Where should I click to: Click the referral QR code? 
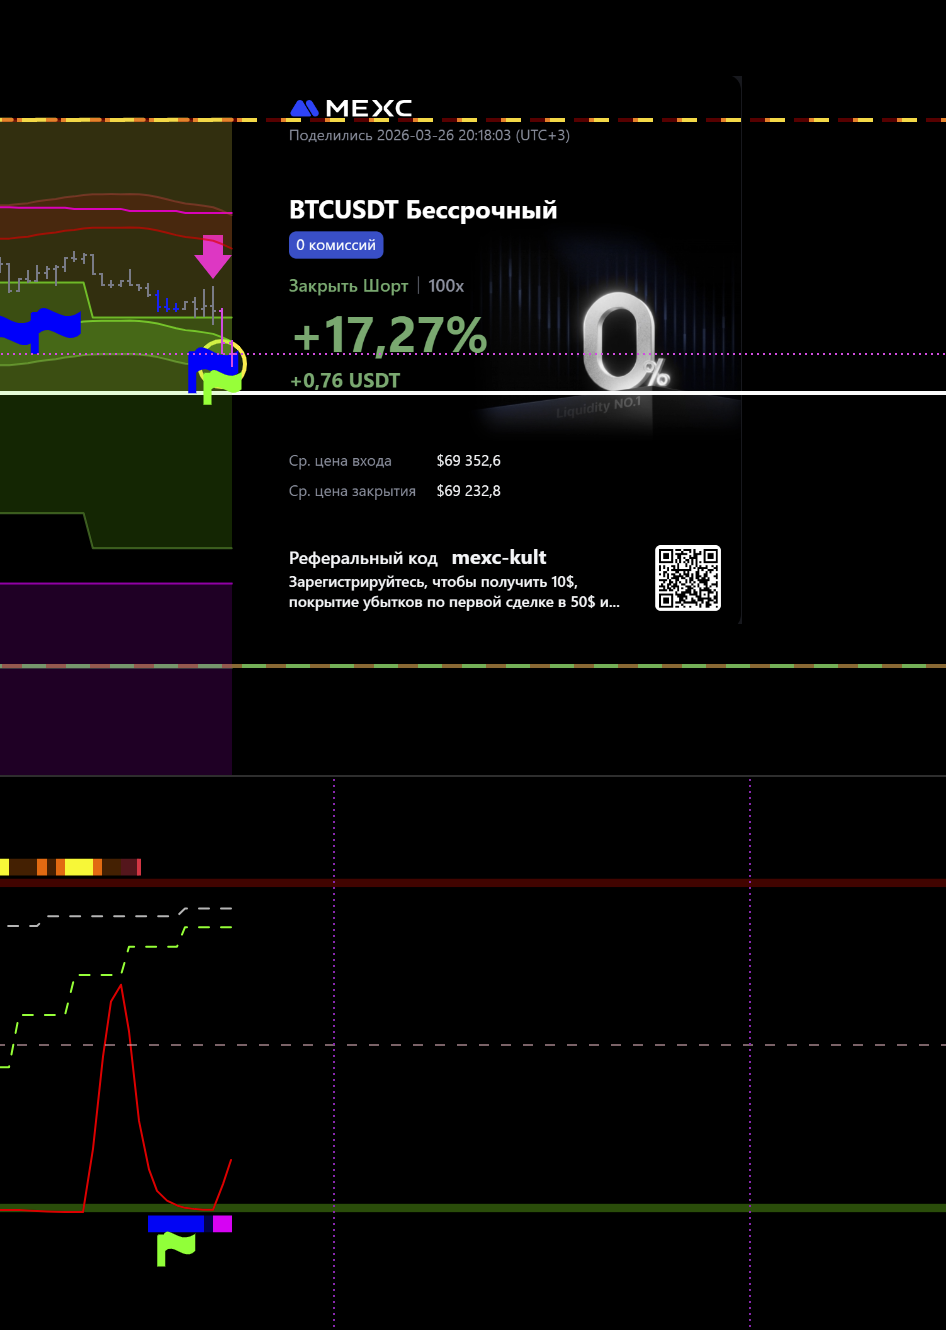click(x=687, y=578)
